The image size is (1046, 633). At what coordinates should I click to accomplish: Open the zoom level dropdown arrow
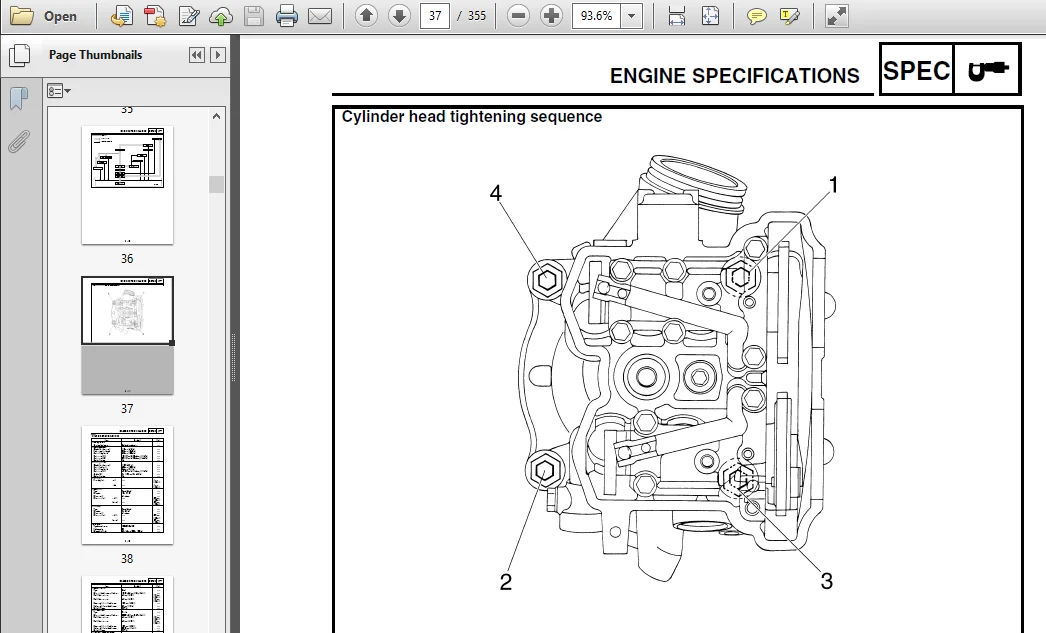point(632,15)
